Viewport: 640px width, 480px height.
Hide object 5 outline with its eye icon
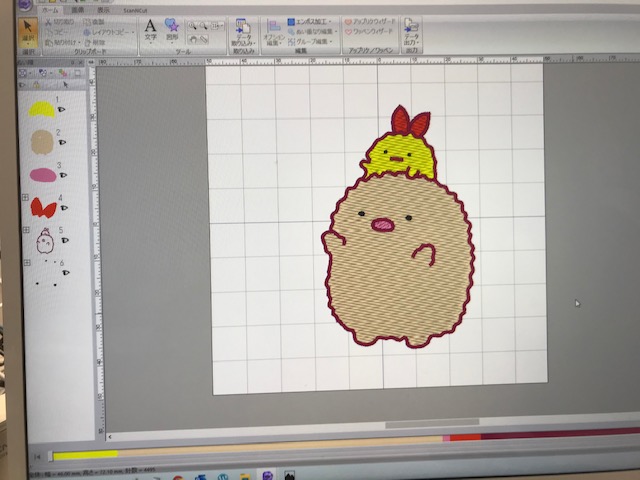tap(65, 240)
